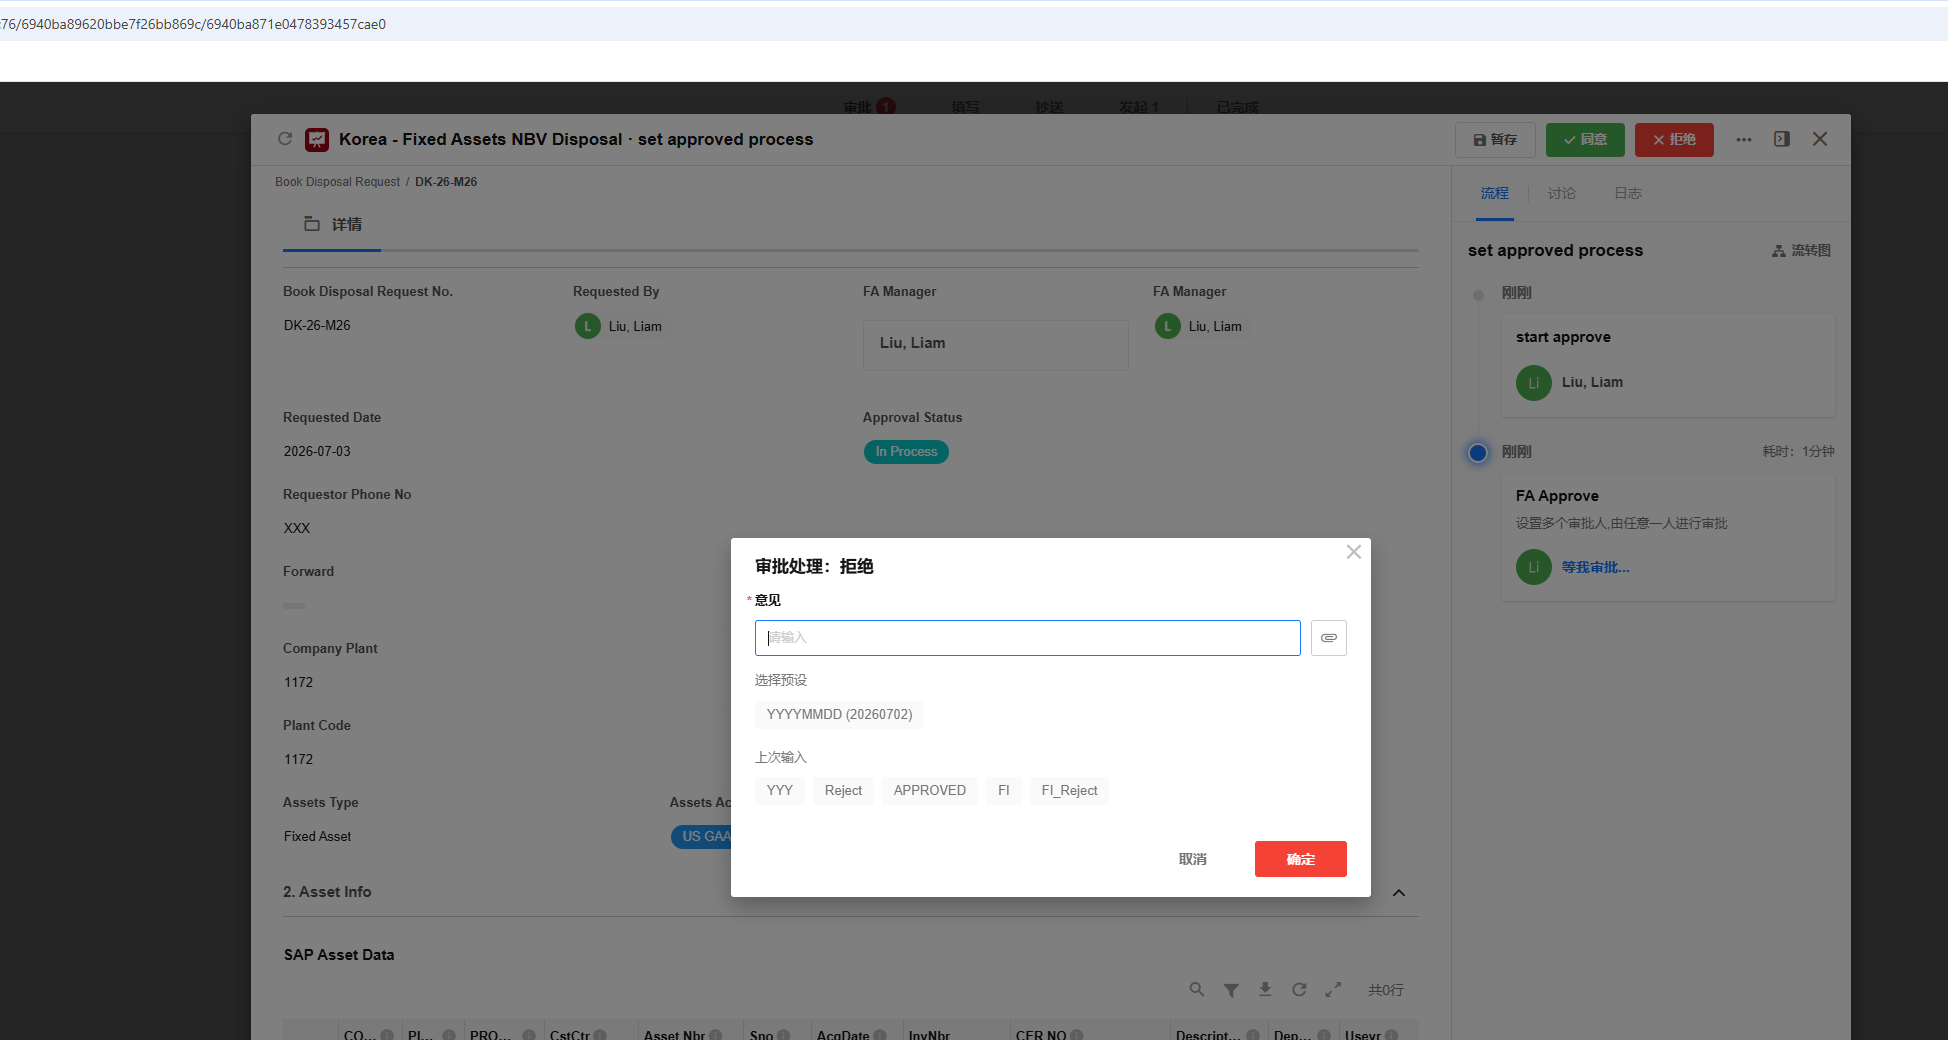The width and height of the screenshot is (1948, 1040).
Task: Toggle the side panel layout icon
Action: [x=1782, y=139]
